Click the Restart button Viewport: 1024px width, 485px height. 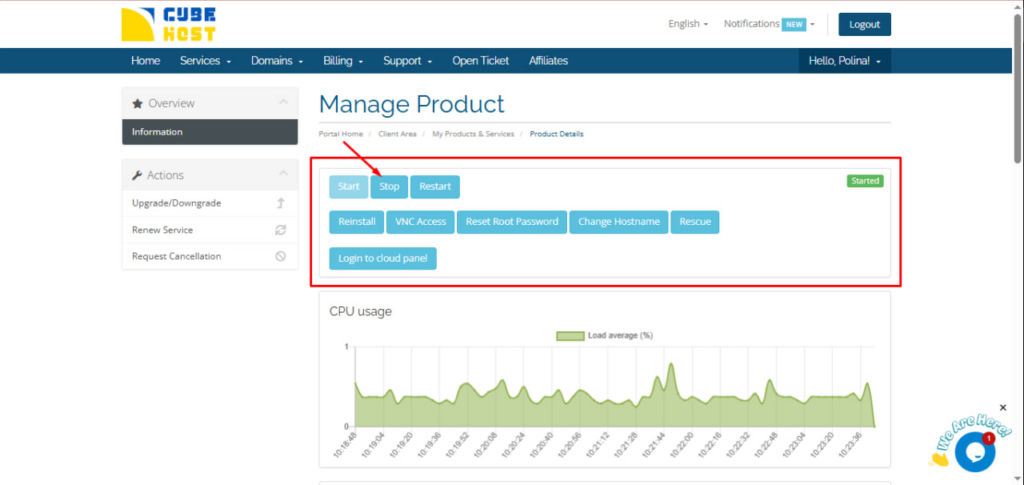(435, 187)
